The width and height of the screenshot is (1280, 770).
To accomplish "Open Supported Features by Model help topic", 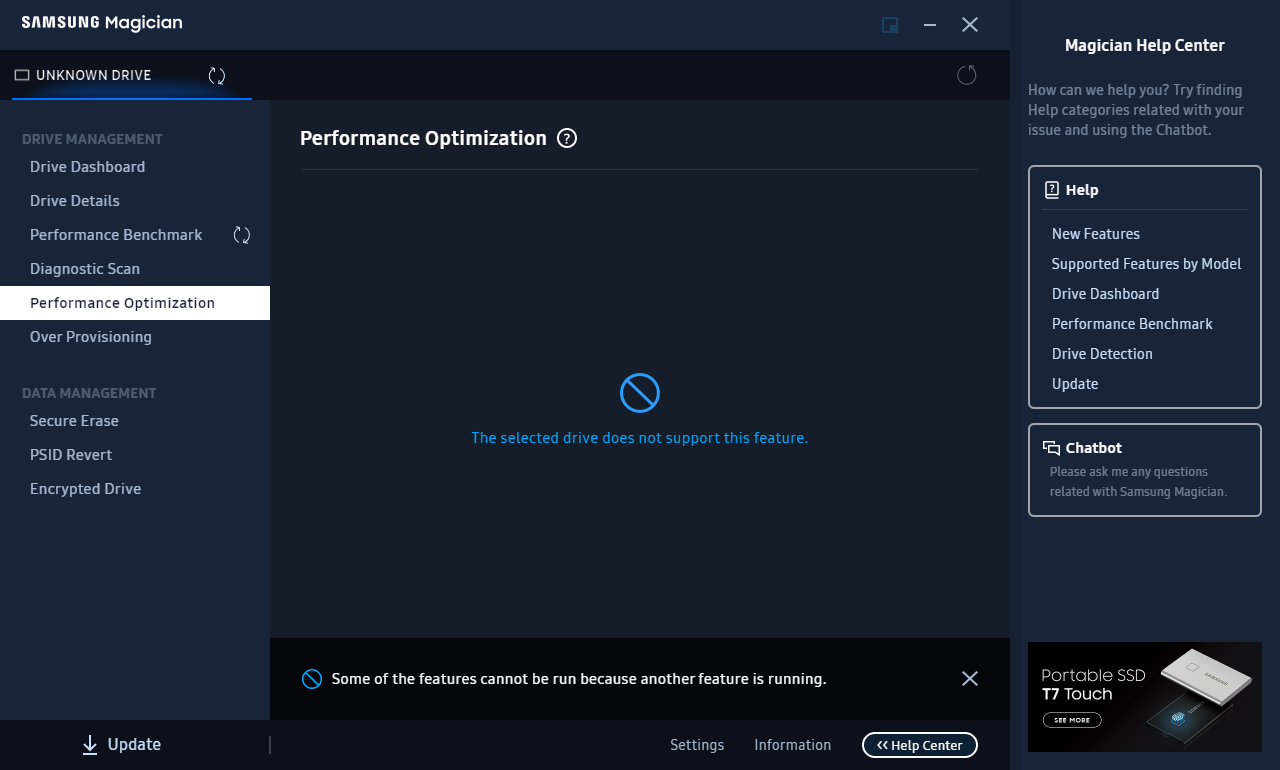I will (x=1146, y=264).
